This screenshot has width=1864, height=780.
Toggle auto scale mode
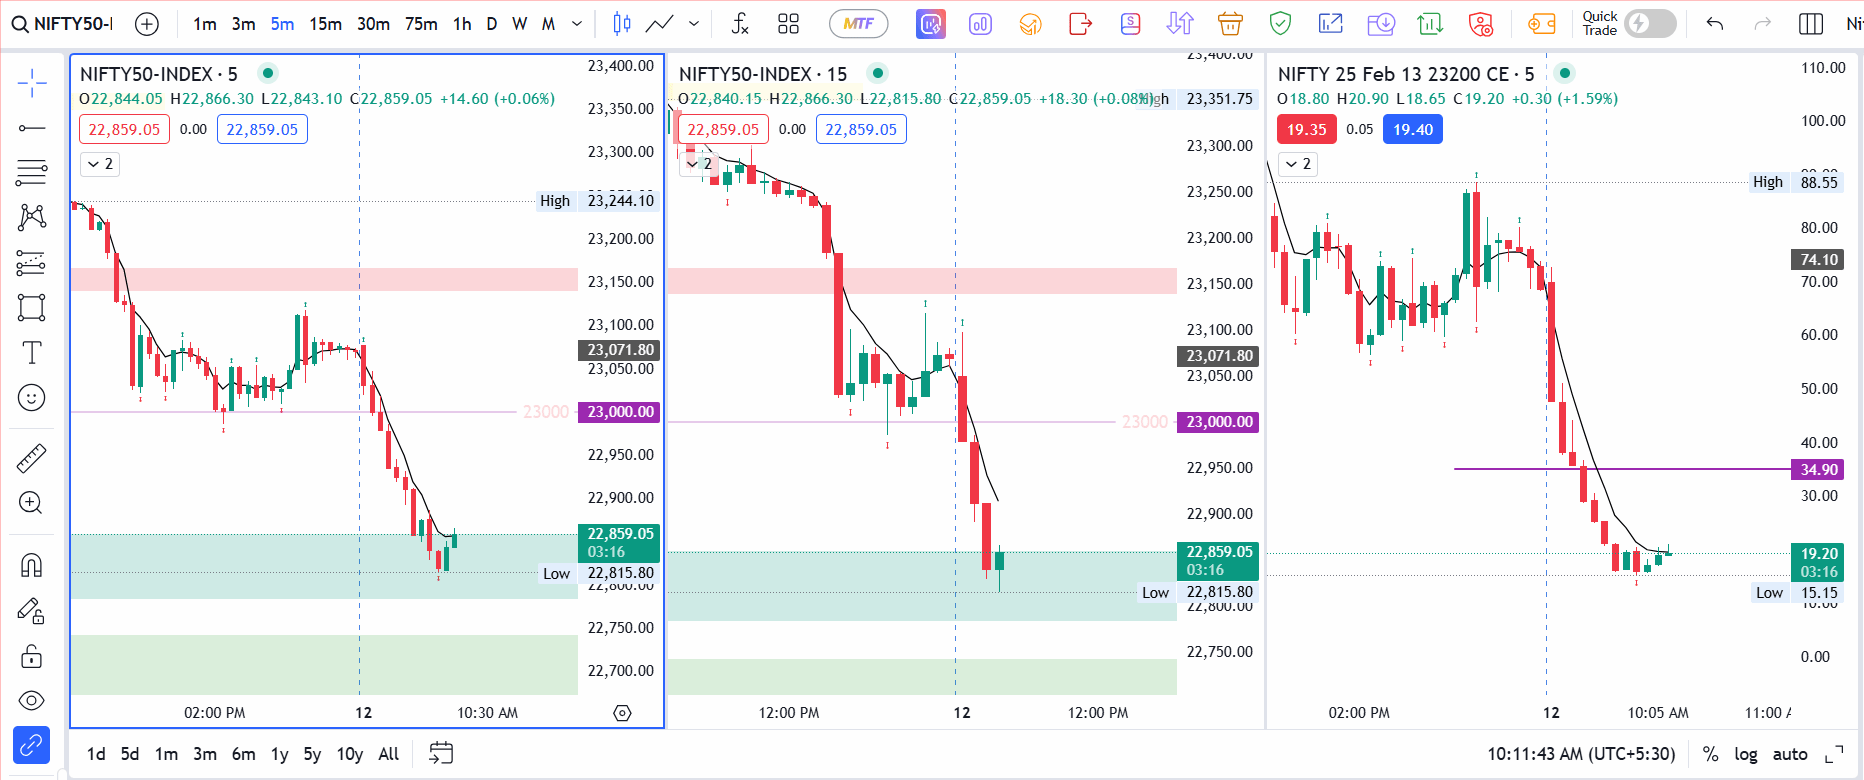click(1790, 754)
